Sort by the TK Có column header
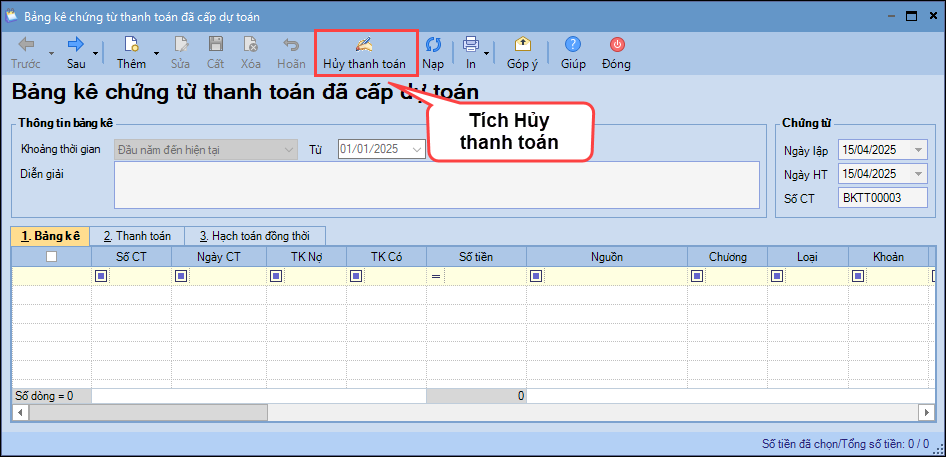Image resolution: width=946 pixels, height=457 pixels. pos(387,257)
